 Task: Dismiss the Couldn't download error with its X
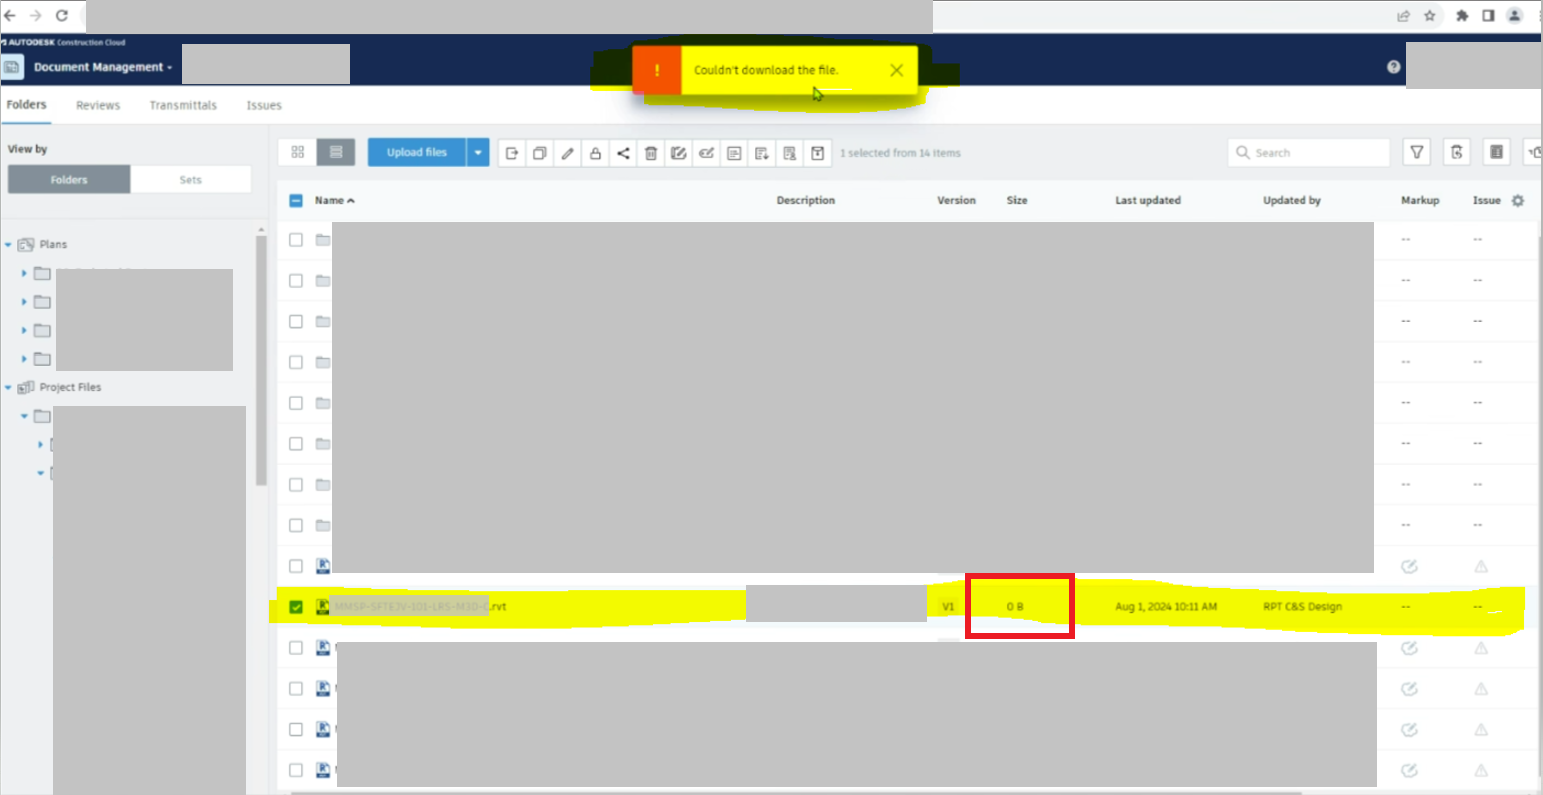coord(896,70)
